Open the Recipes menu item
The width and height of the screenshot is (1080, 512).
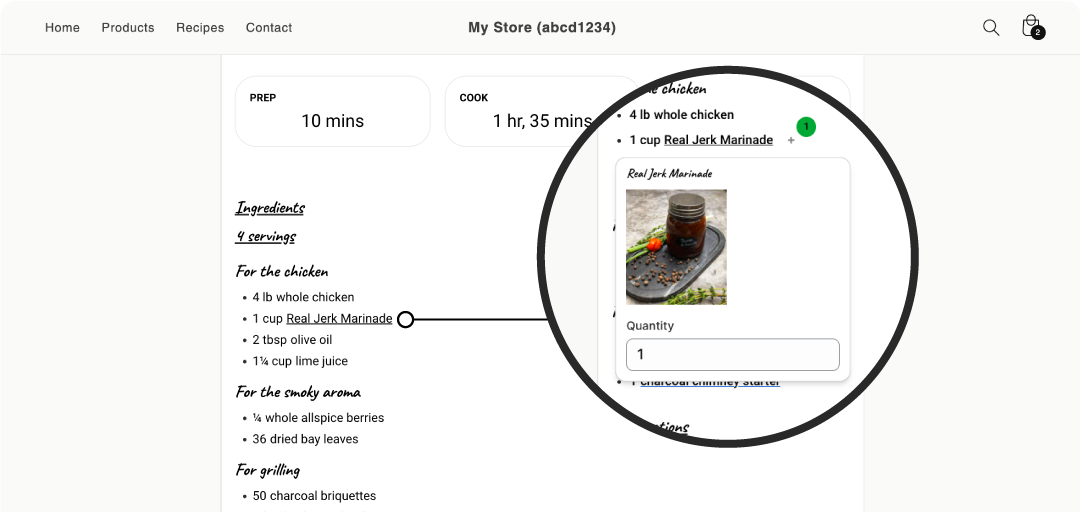coord(200,28)
